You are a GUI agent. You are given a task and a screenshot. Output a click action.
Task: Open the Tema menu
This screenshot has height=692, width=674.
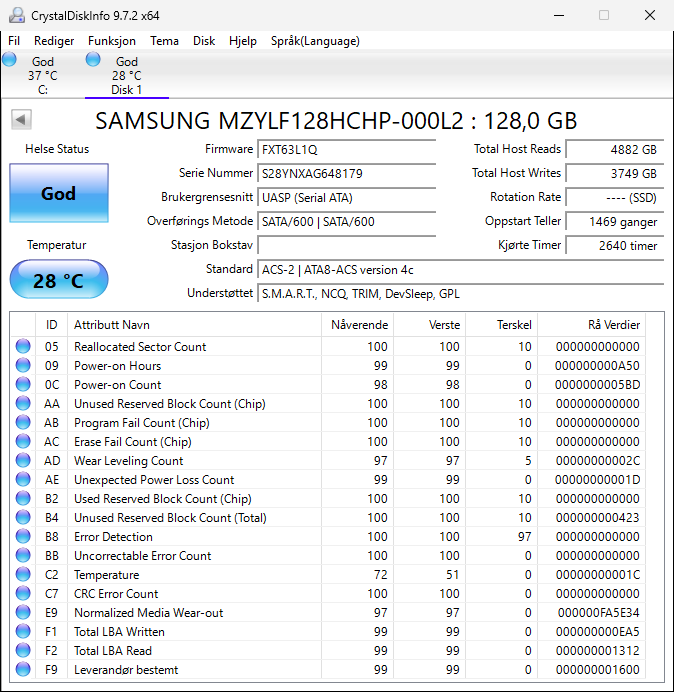(164, 41)
